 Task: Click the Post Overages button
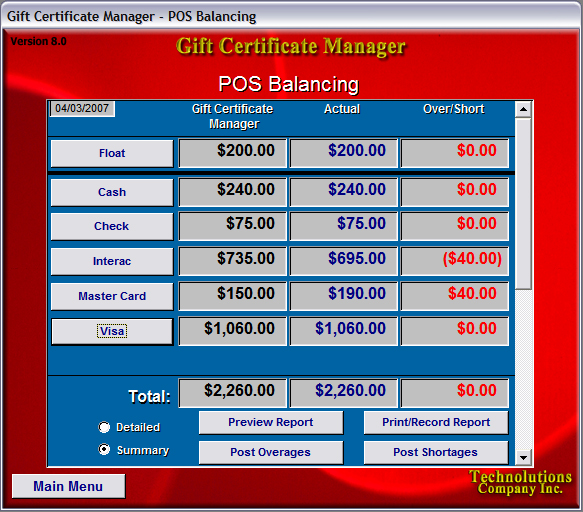271,452
